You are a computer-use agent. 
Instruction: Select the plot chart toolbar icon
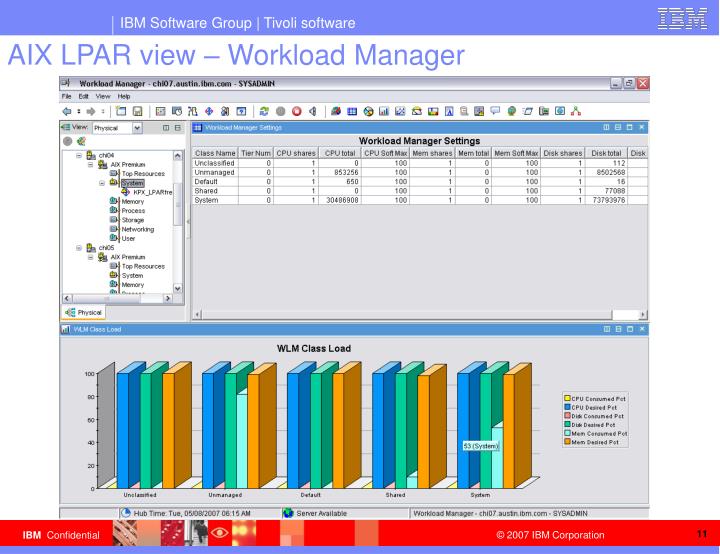[400, 111]
